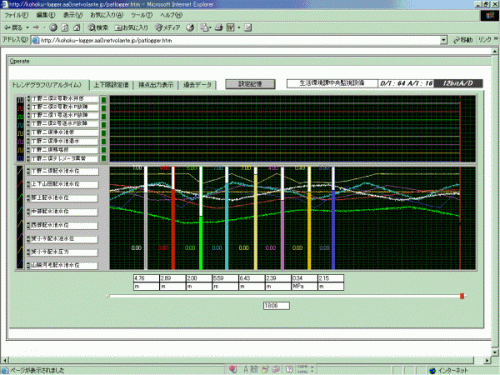Open the Mail icon dropdown arrow

210,28
